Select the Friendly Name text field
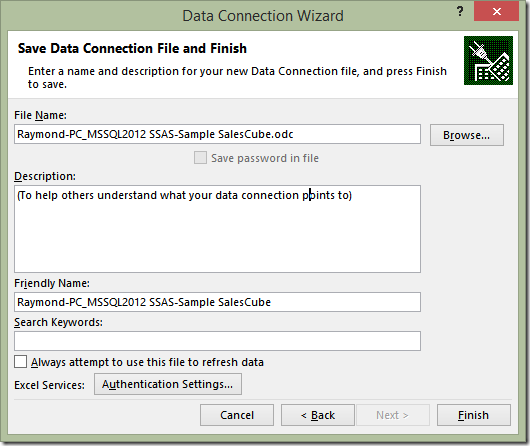The image size is (530, 446). [217, 302]
